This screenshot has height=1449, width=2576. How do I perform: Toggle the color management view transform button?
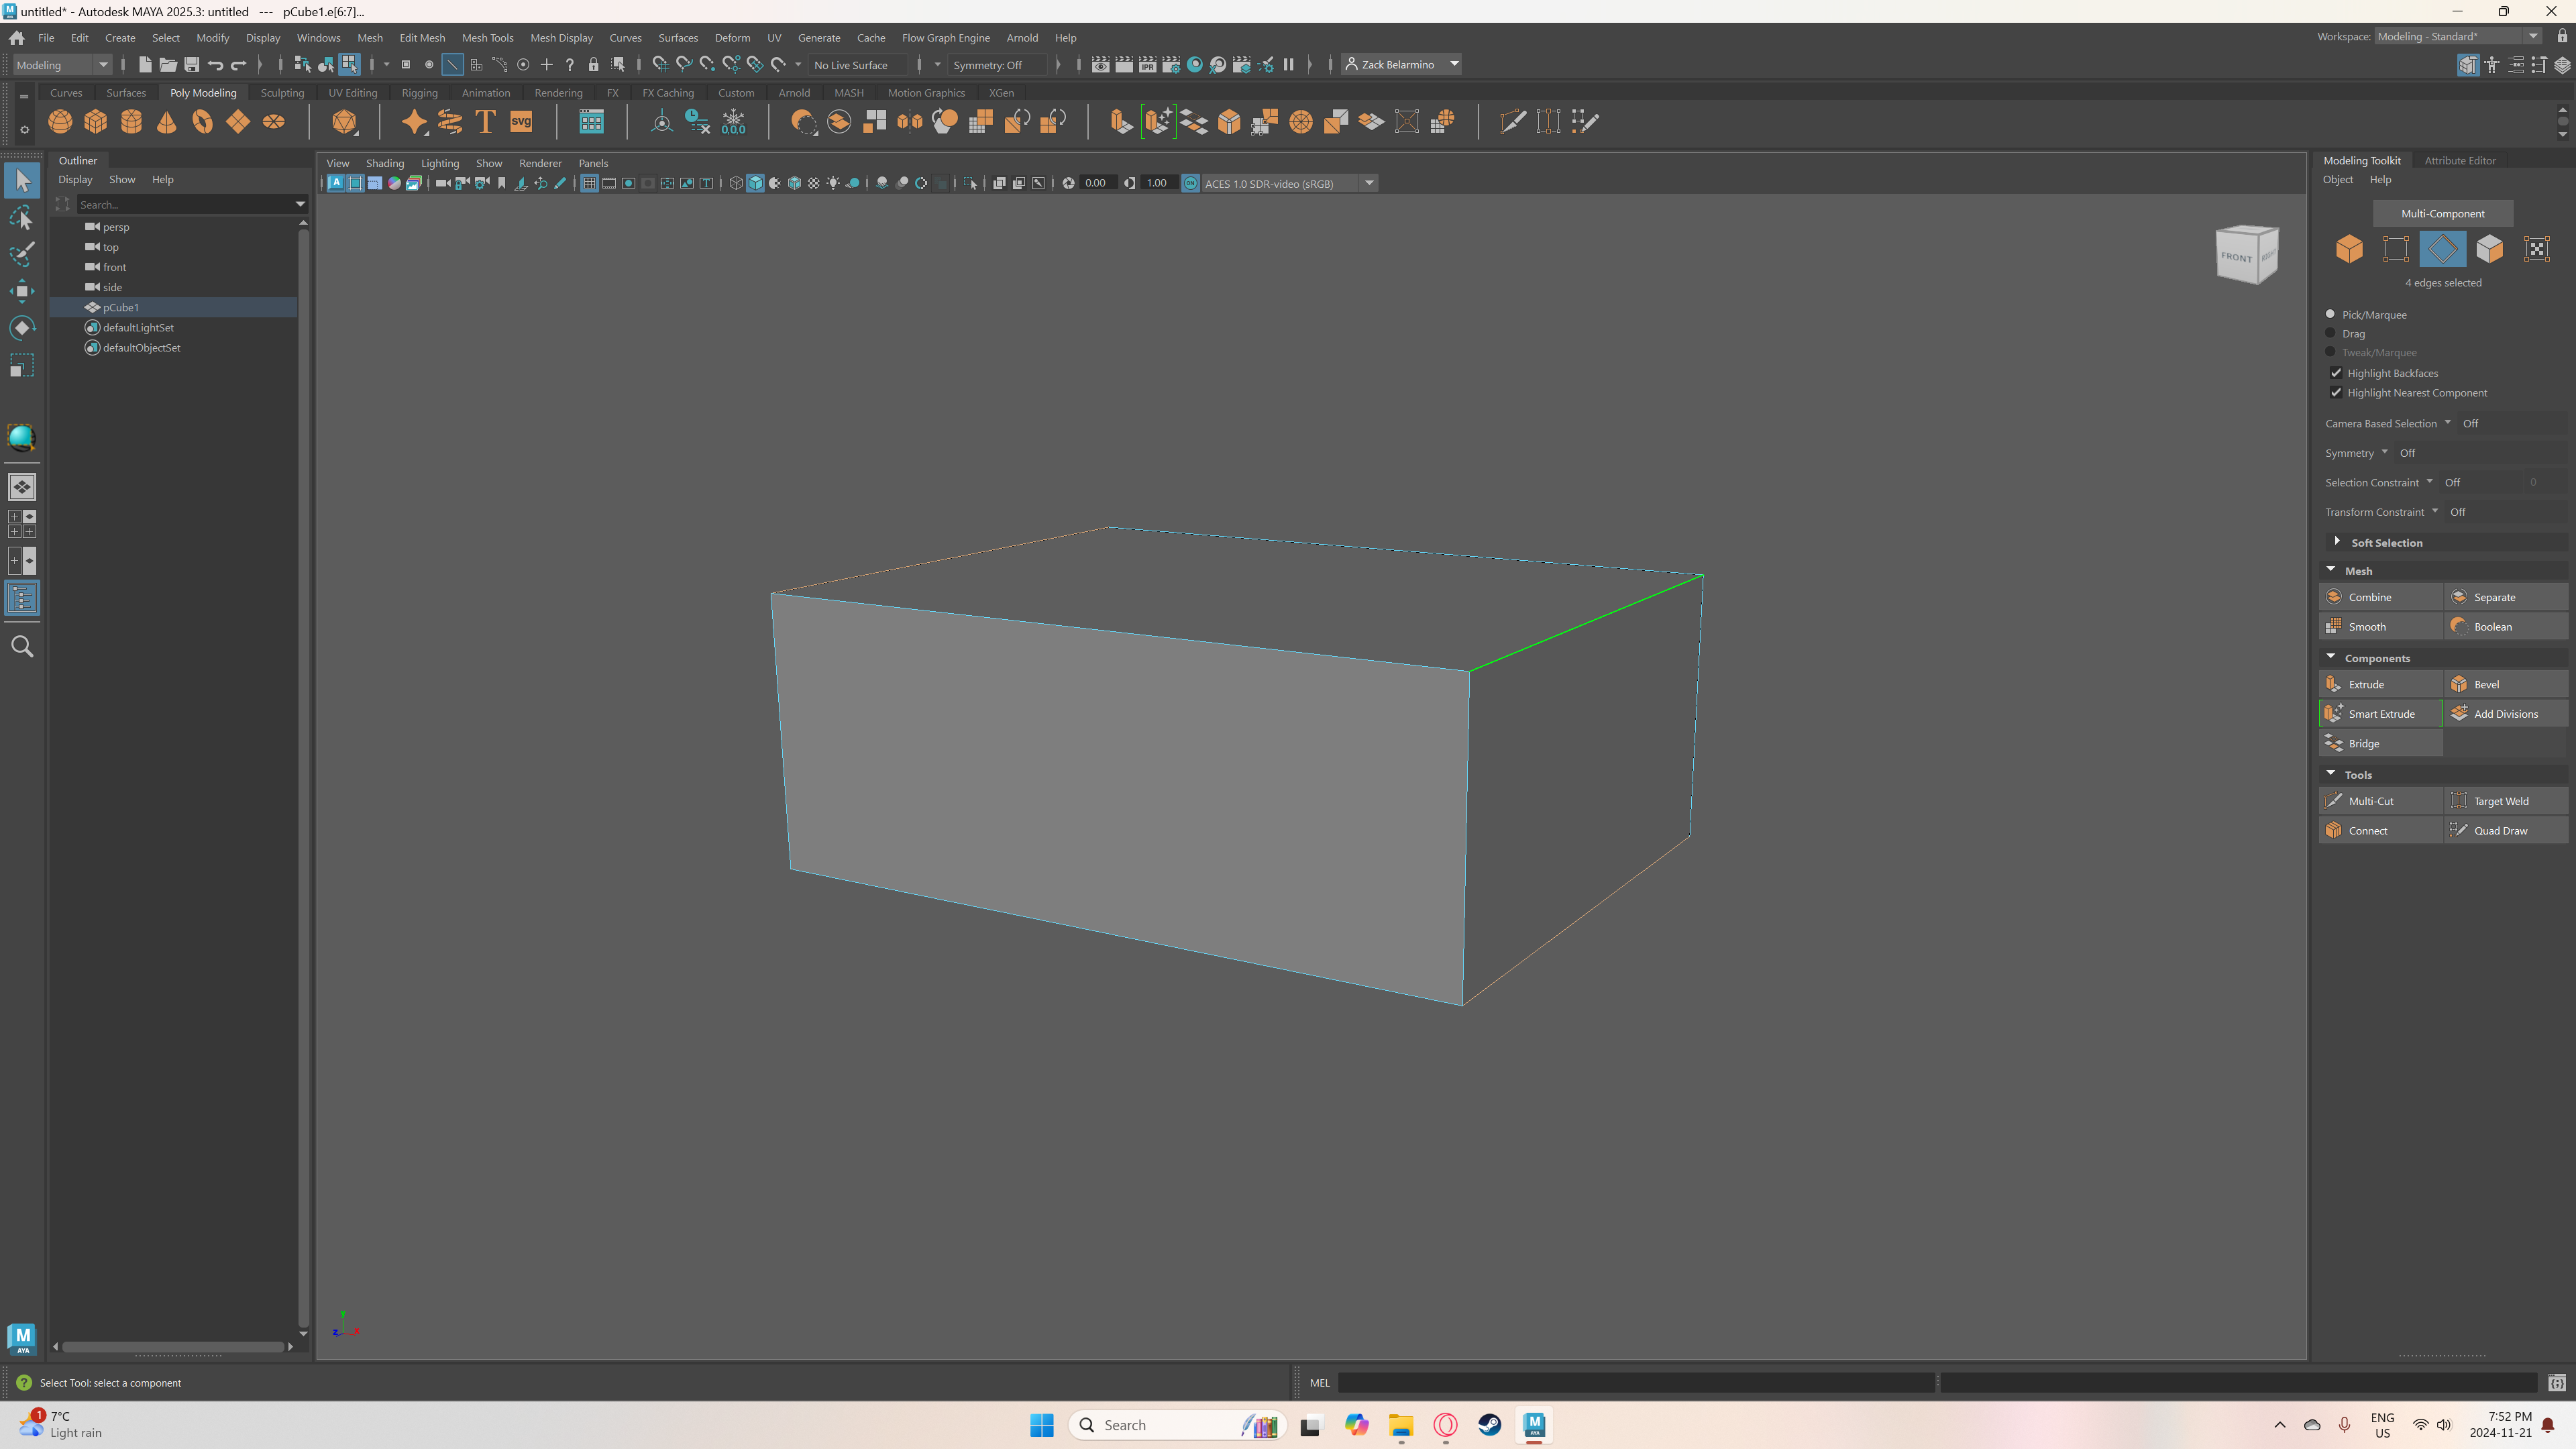(1190, 183)
